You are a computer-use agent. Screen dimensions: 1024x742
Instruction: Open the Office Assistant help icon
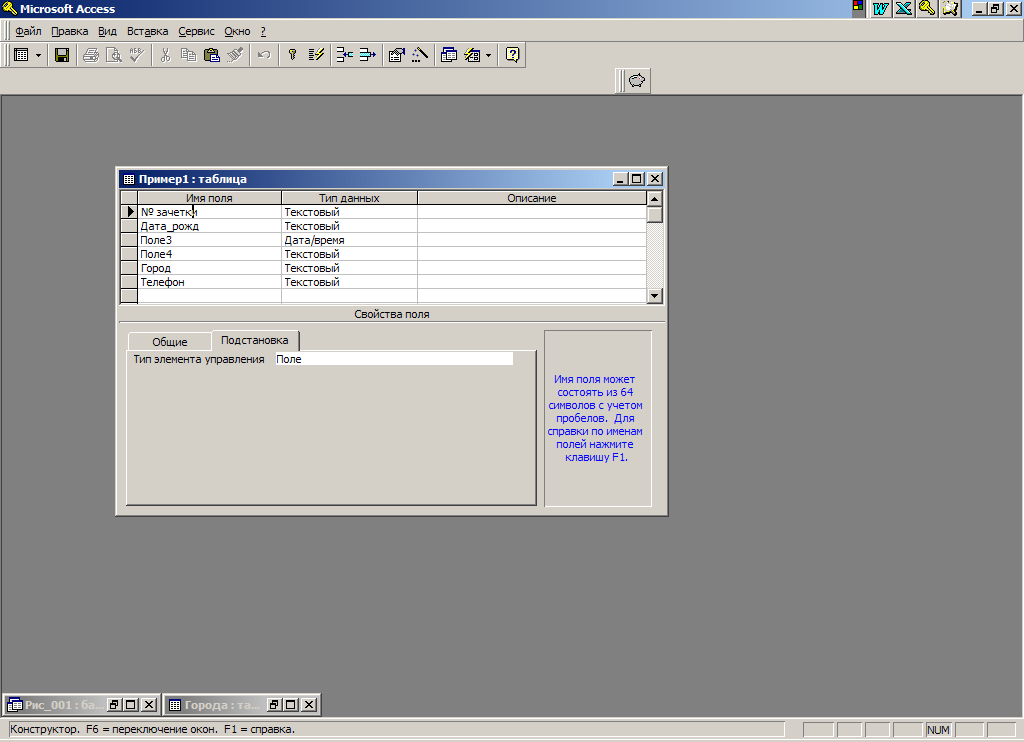pyautogui.click(x=513, y=55)
